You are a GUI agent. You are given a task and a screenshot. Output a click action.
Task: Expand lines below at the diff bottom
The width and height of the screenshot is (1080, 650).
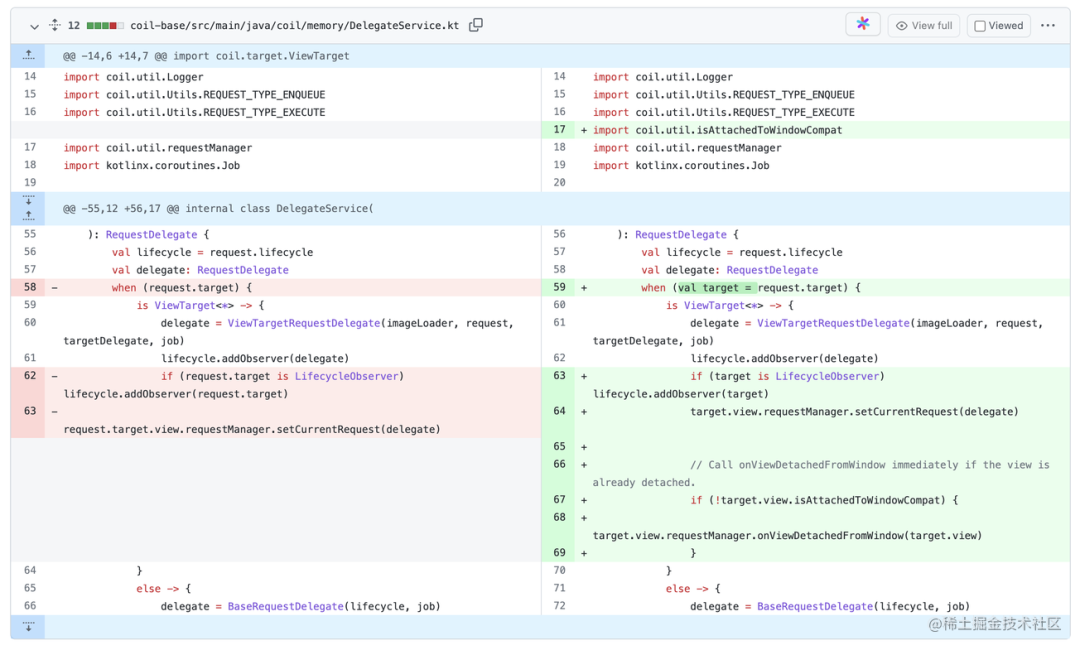tap(28, 626)
